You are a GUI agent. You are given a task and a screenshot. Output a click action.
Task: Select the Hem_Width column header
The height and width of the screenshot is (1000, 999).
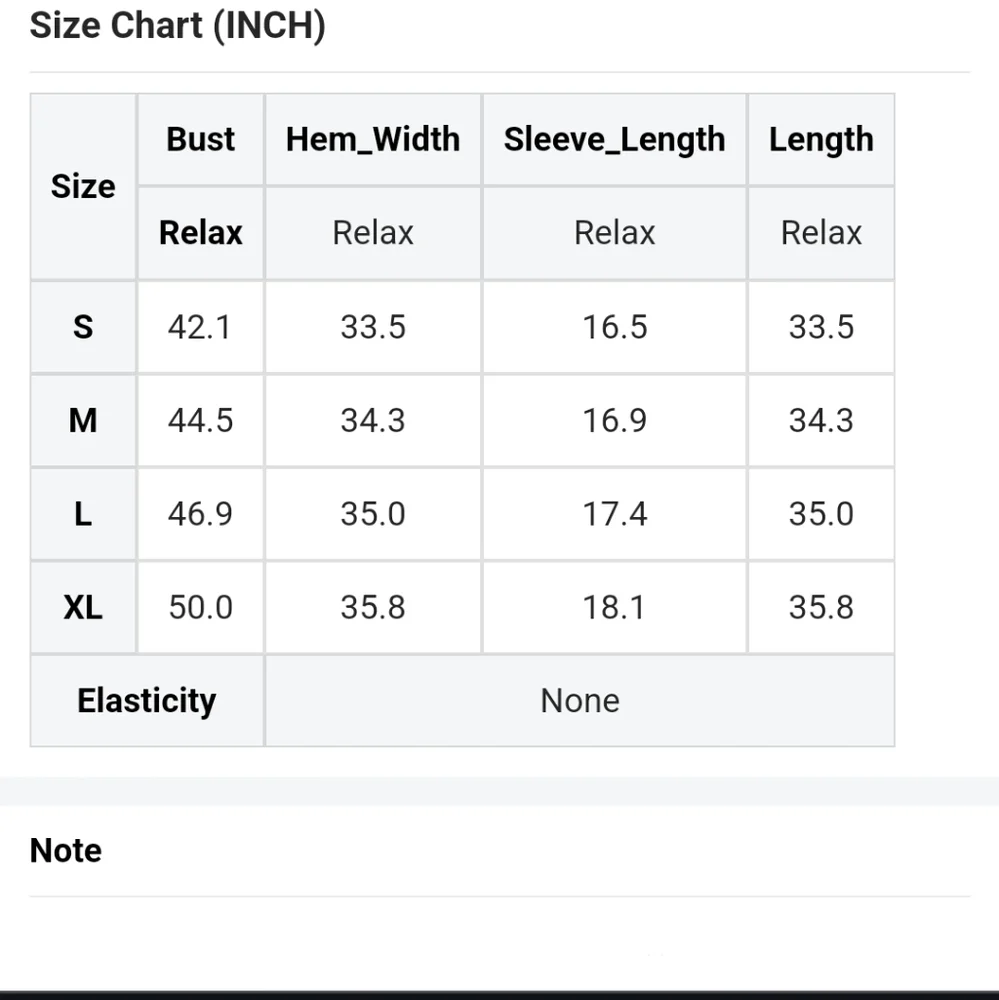click(x=373, y=140)
